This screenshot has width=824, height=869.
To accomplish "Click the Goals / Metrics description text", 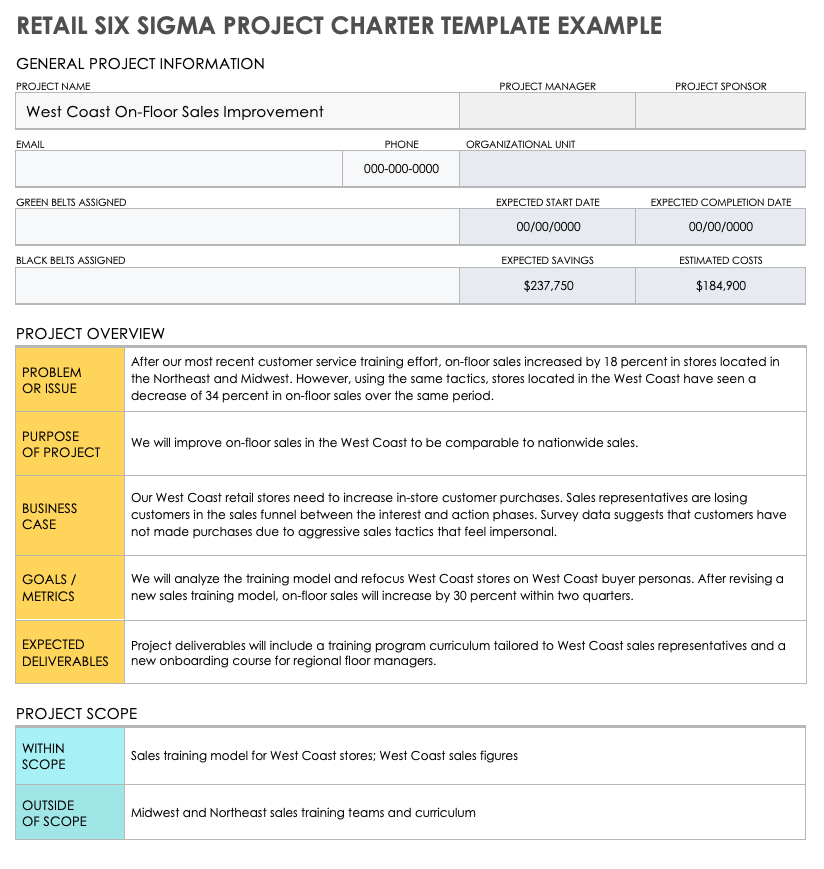I will click(457, 587).
